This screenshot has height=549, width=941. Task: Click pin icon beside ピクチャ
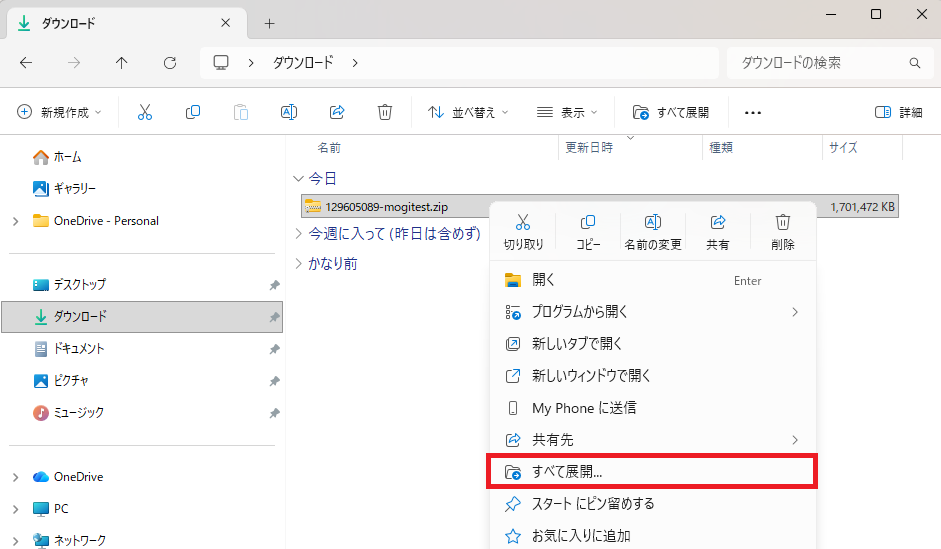click(x=274, y=381)
